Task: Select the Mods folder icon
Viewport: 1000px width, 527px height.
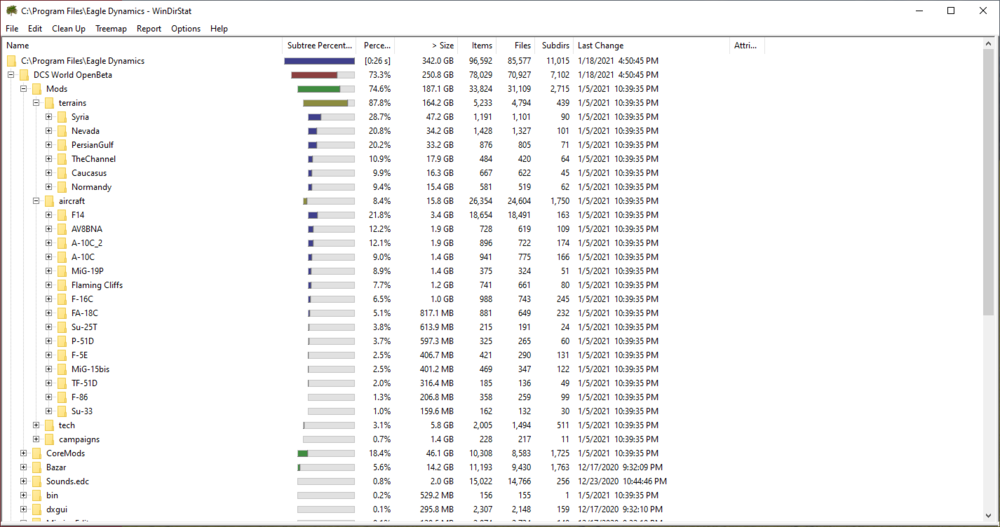Action: (37, 89)
